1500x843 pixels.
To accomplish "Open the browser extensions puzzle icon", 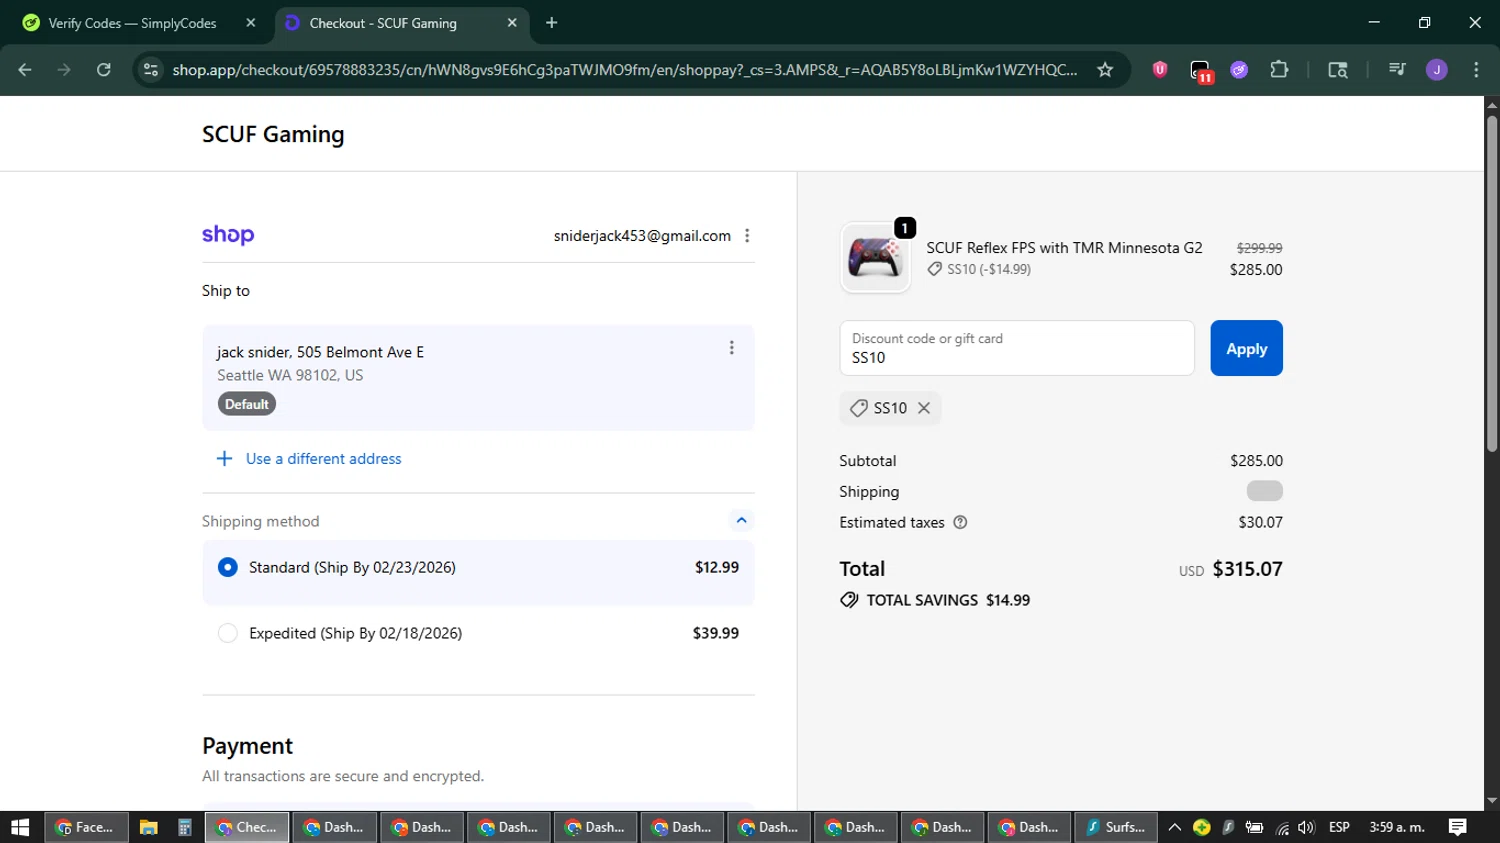I will click(1279, 70).
